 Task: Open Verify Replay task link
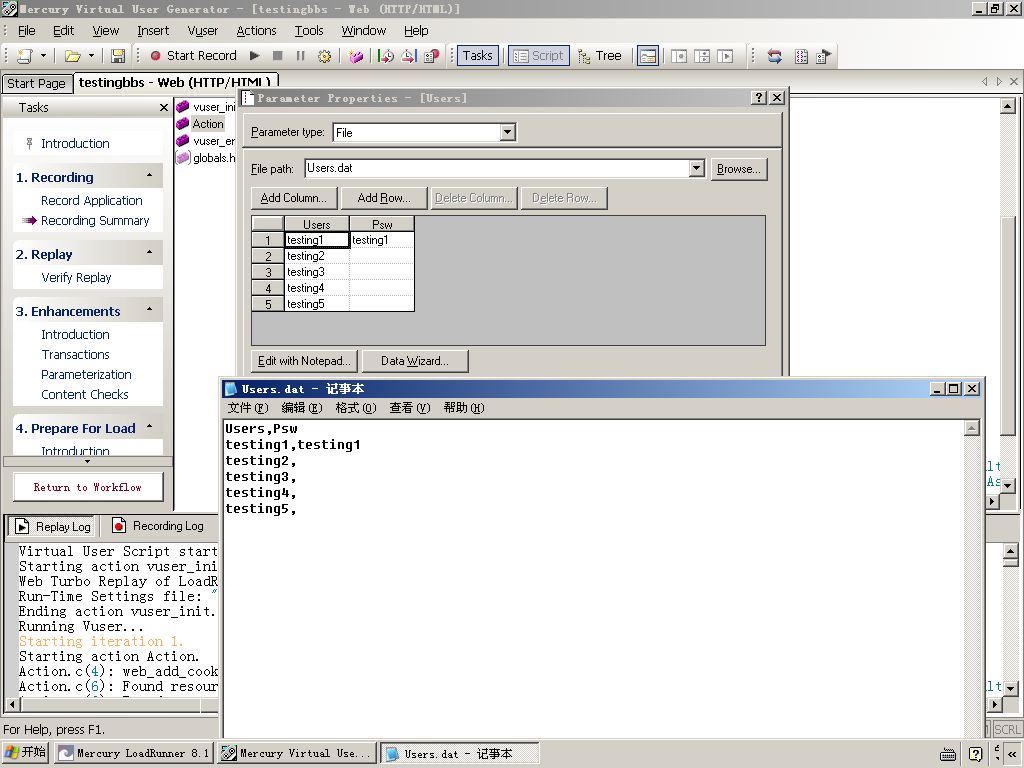point(76,278)
